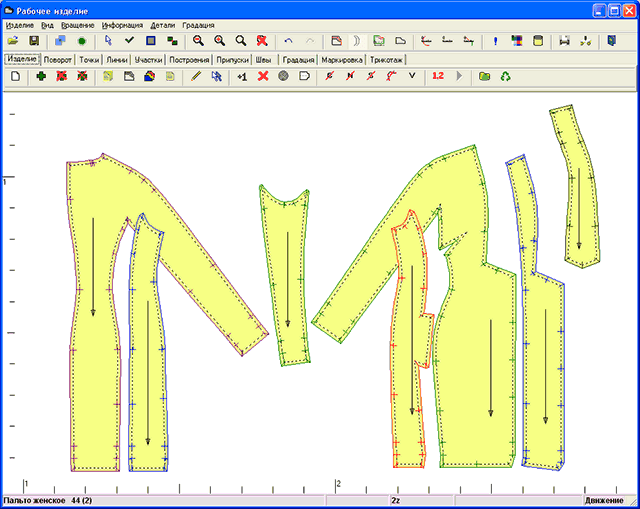Click the printer icon in toolbar
The height and width of the screenshot is (509, 640).
(564, 41)
